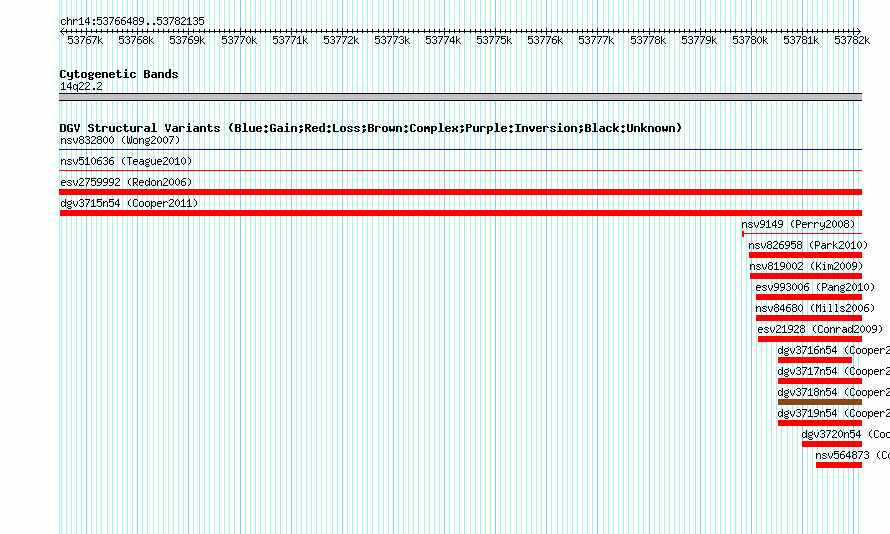The image size is (890, 534).
Task: Click the 53774k ruler position
Action: point(443,40)
